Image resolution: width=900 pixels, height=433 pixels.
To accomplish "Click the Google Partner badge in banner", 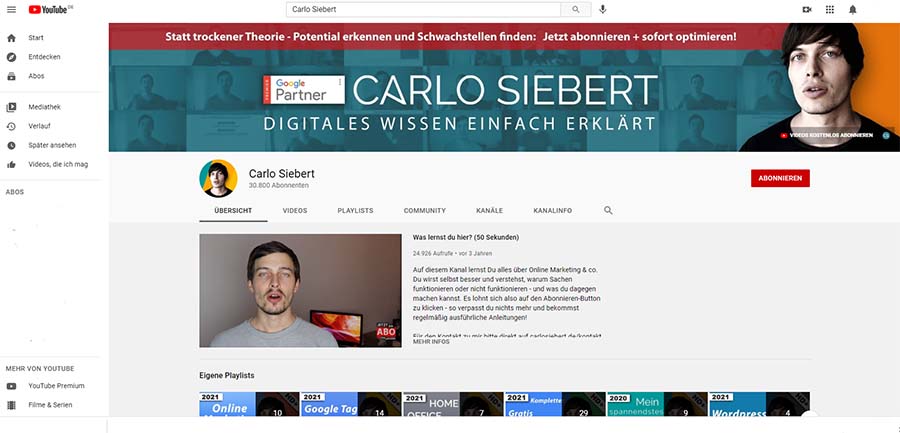I will click(x=304, y=90).
